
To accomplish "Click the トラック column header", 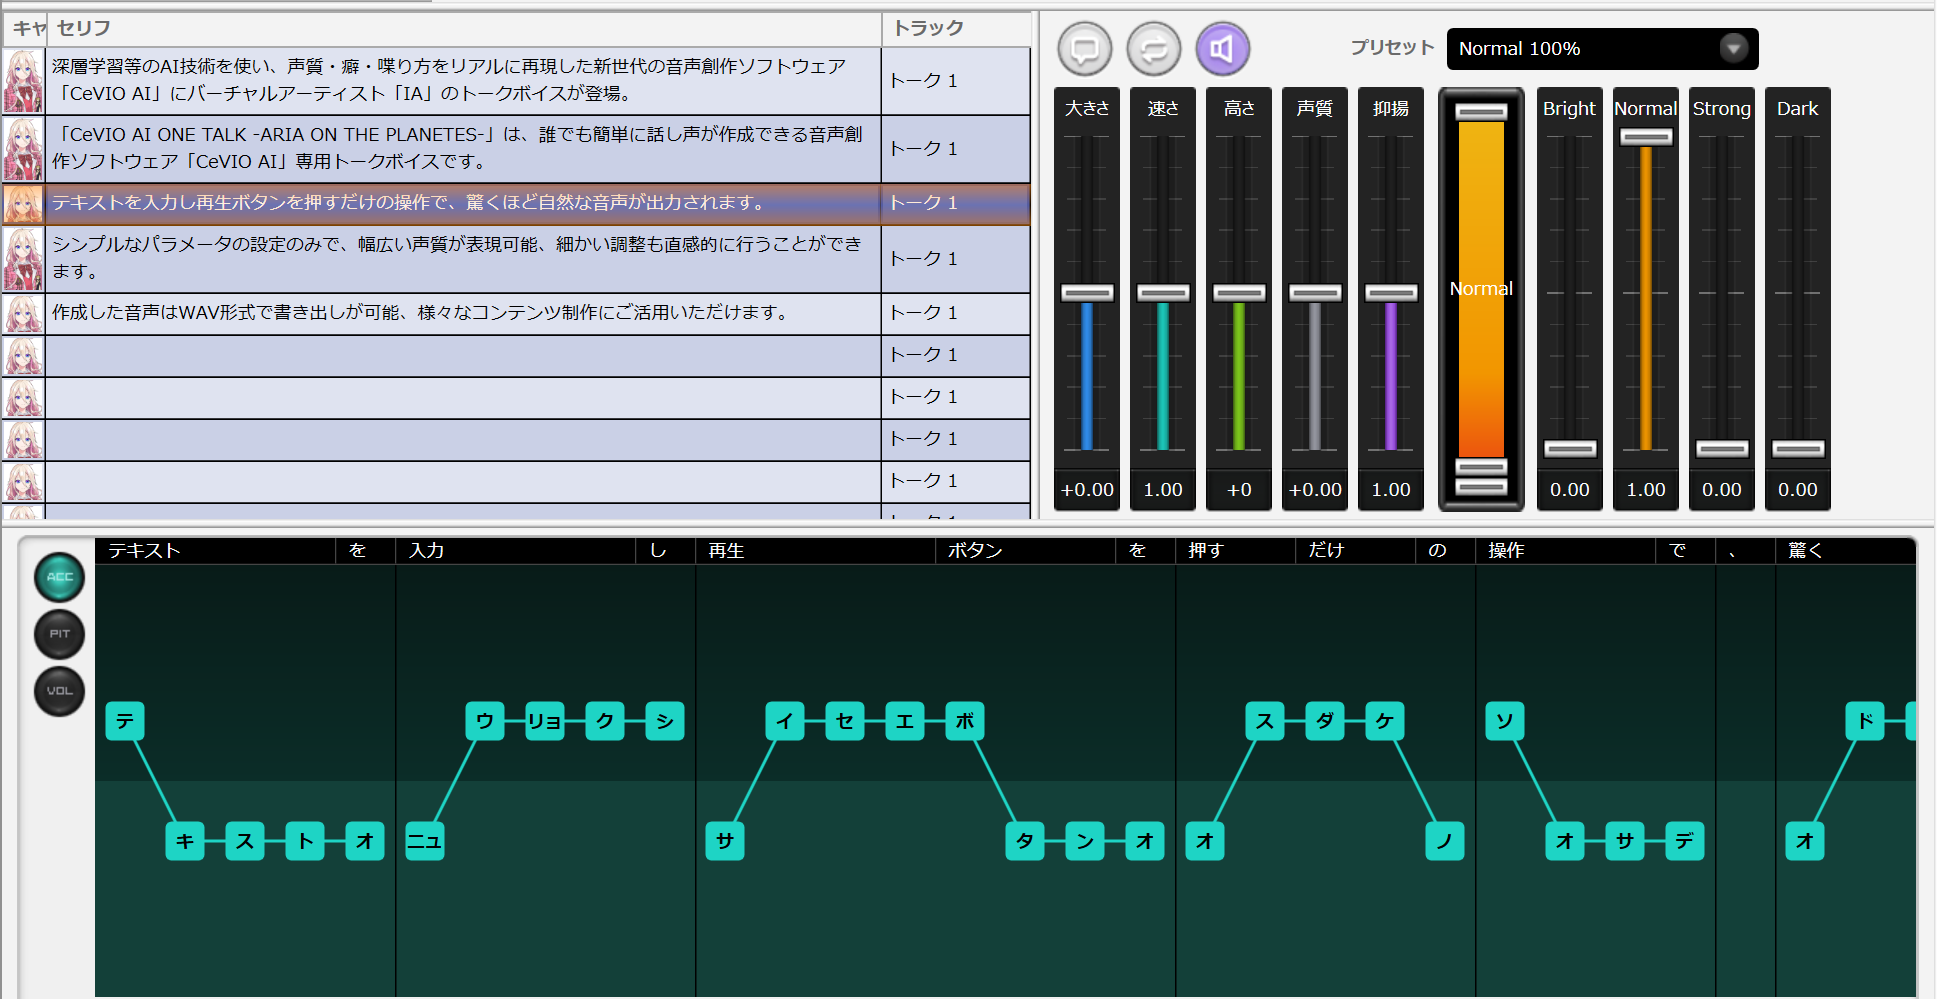I will click(956, 29).
